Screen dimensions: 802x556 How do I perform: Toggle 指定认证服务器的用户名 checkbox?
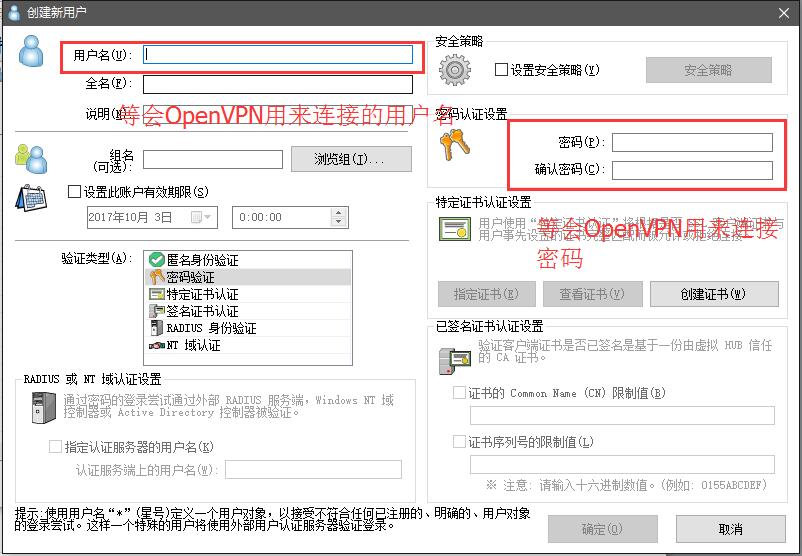click(x=55, y=447)
